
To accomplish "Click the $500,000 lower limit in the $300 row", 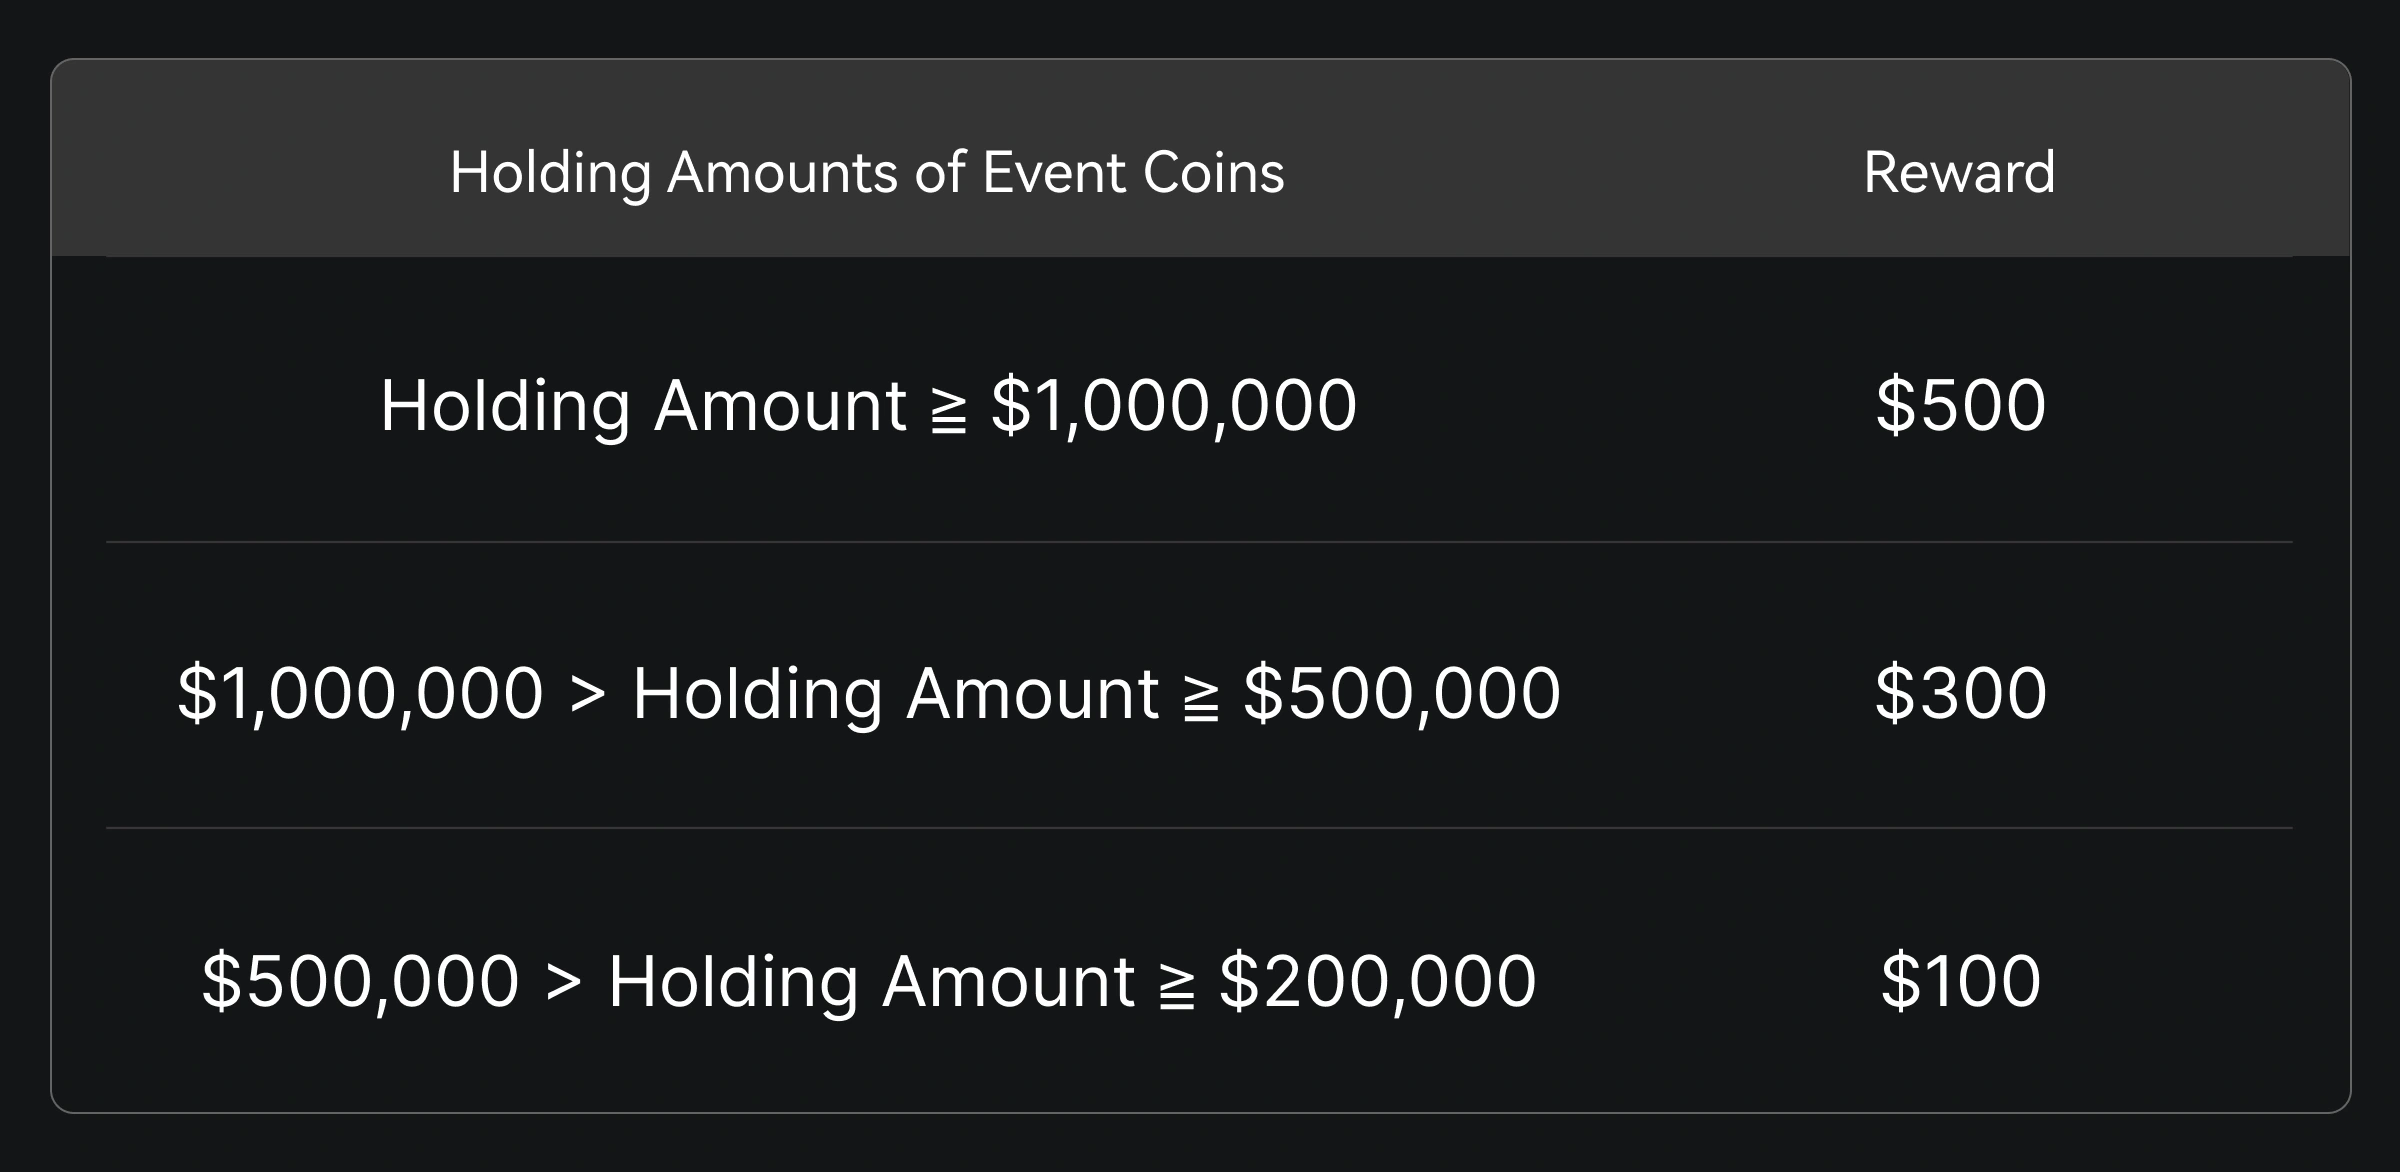I will 1401,693.
